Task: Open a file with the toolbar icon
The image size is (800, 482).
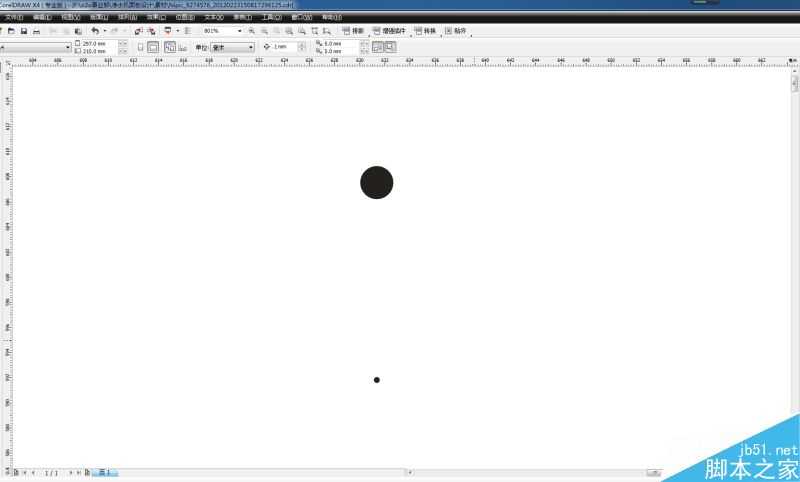Action: pos(11,31)
